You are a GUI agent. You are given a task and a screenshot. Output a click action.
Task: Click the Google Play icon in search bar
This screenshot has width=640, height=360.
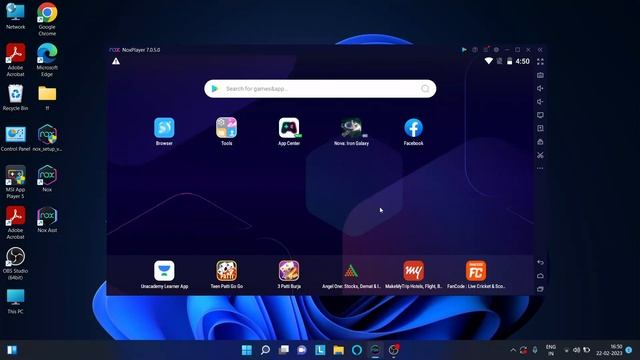tap(215, 89)
